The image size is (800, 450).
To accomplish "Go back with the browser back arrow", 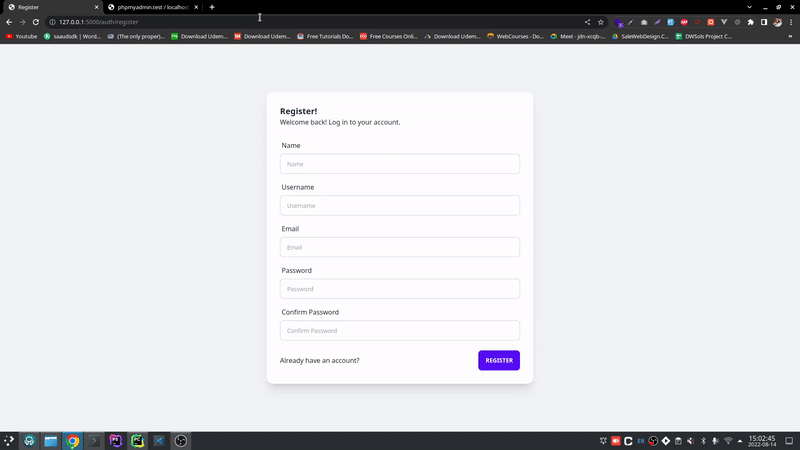I will point(9,22).
